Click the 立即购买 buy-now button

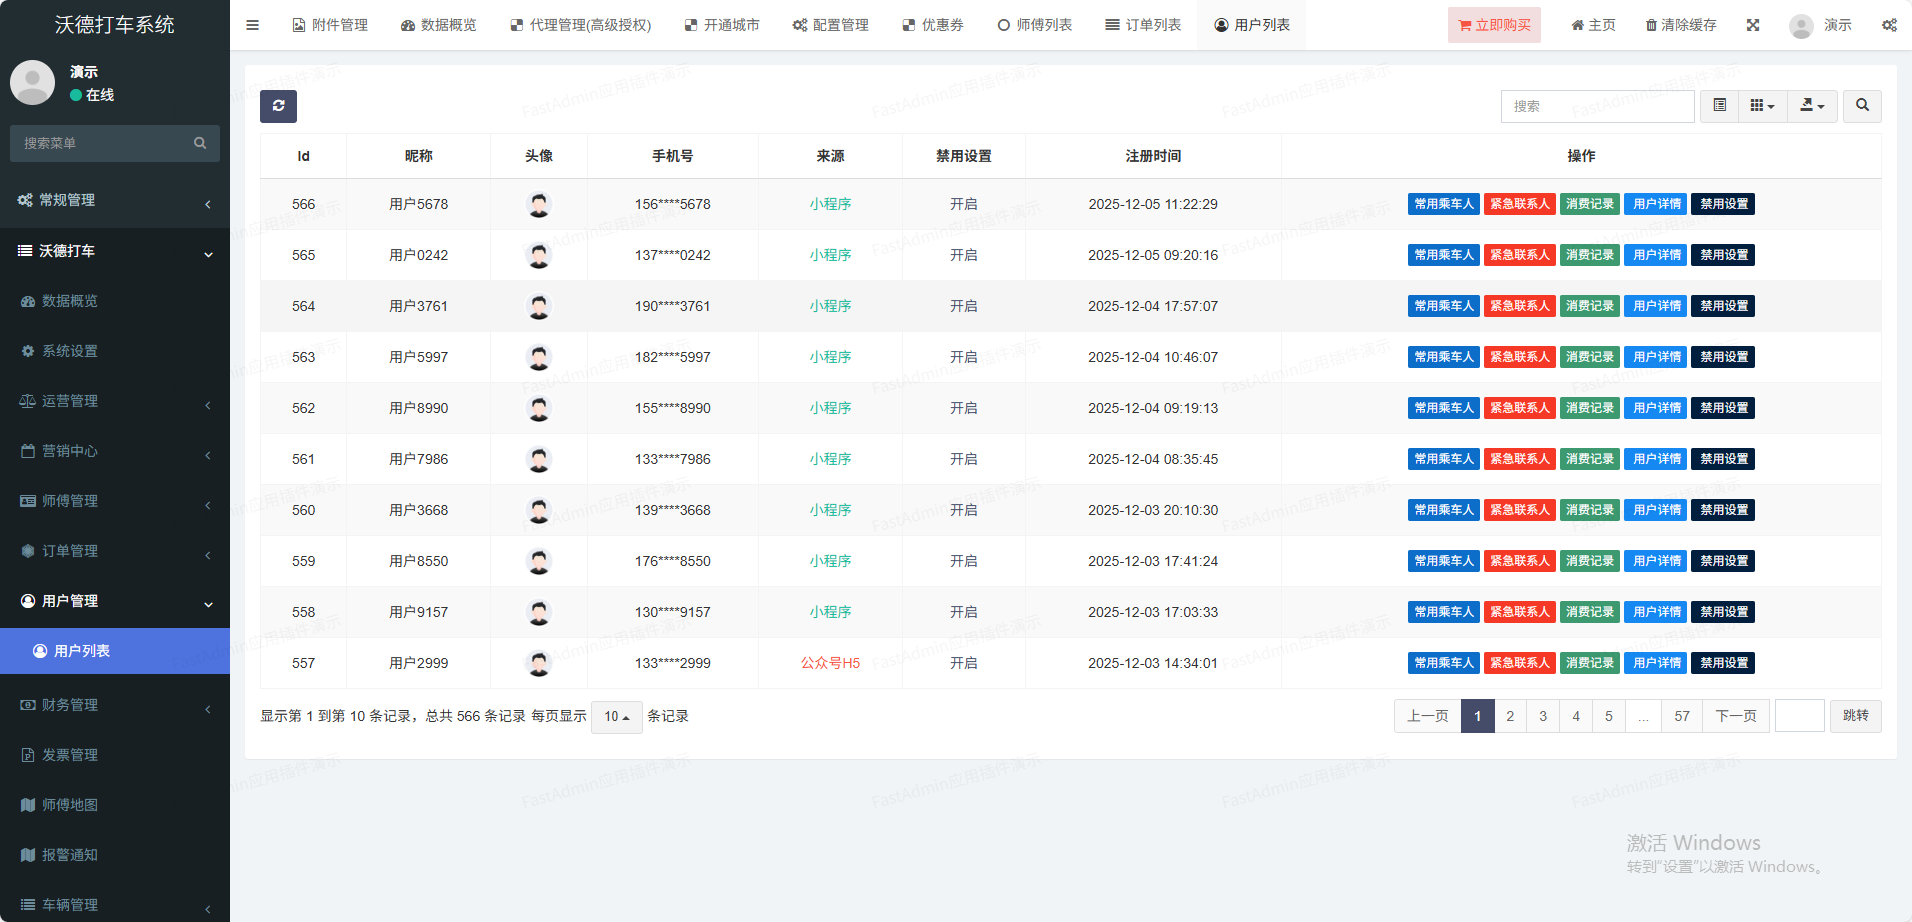point(1494,25)
